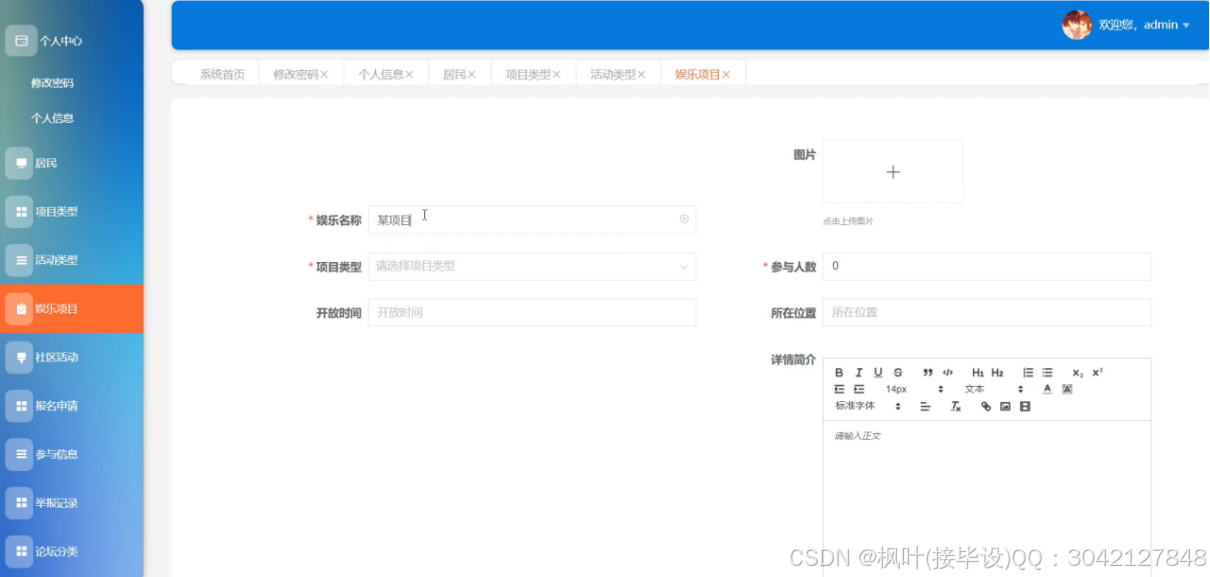Close the 居民 tab
Viewport: 1210px width, 577px height.
click(x=471, y=74)
